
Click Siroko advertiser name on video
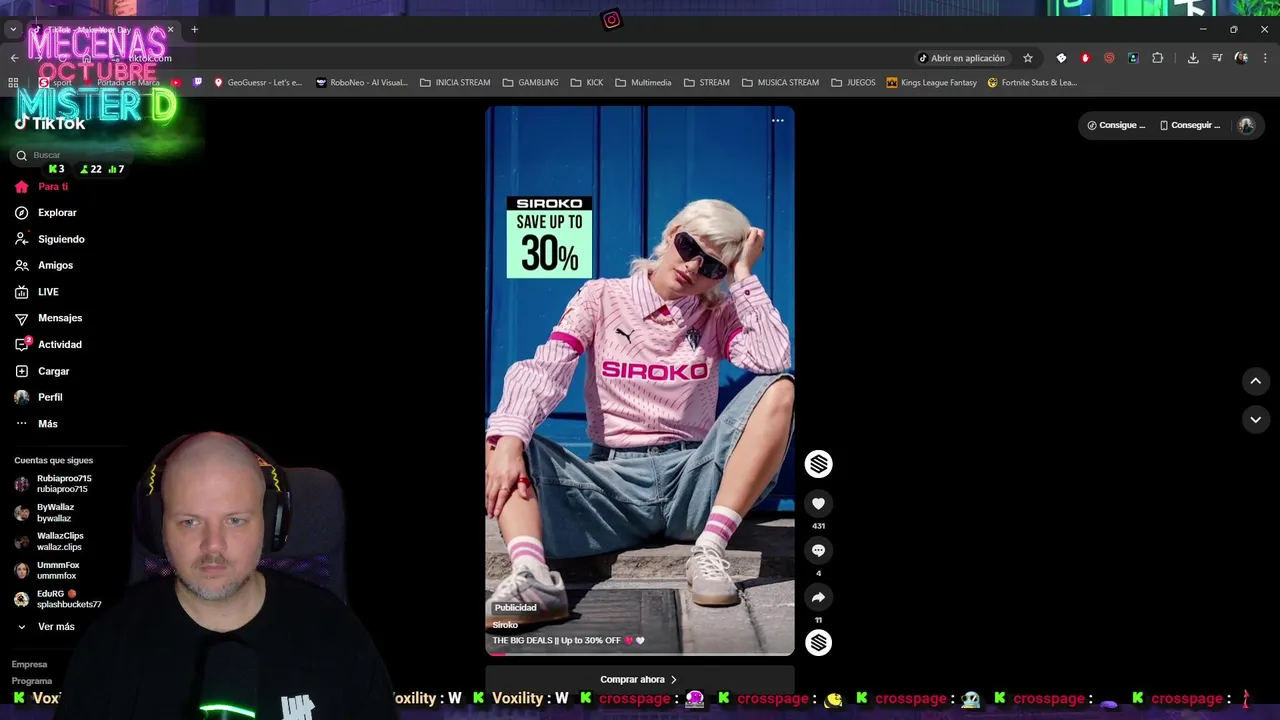click(x=505, y=625)
